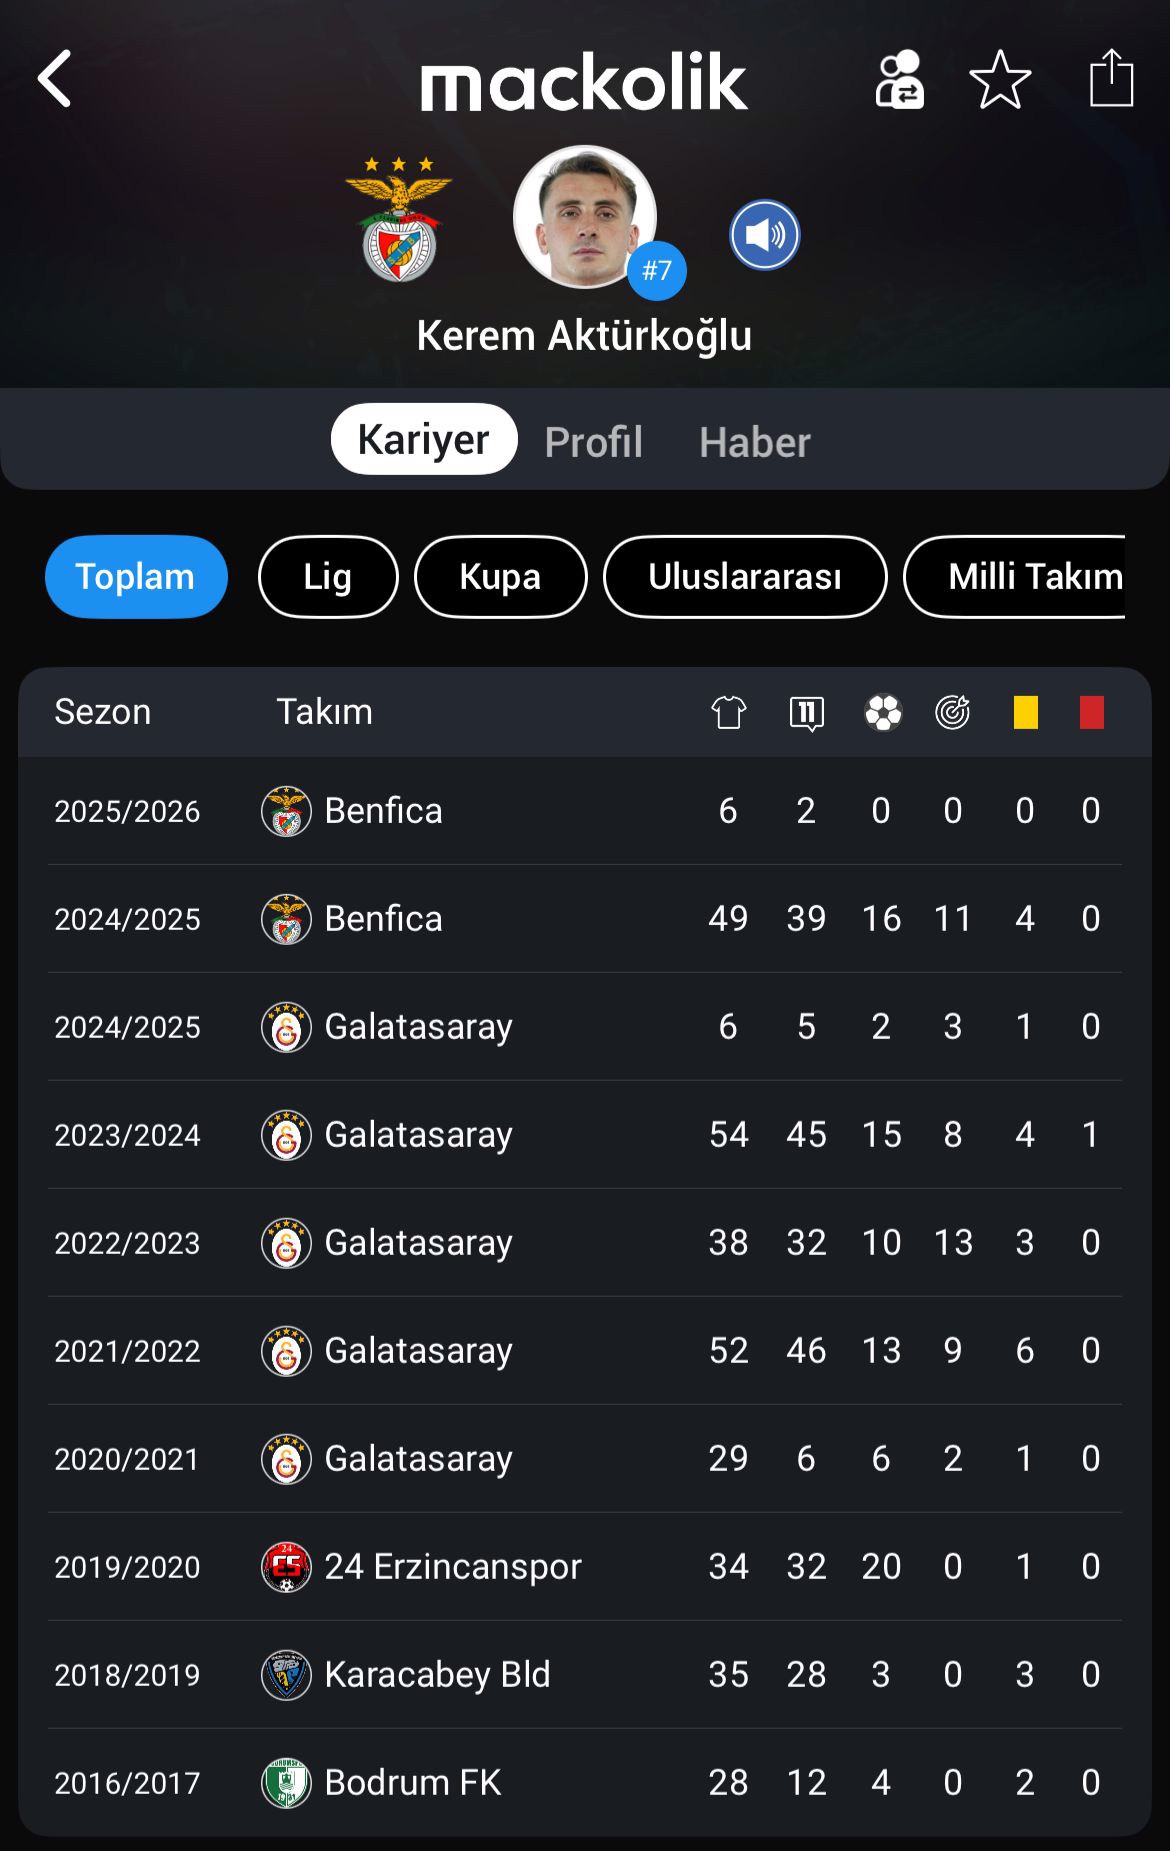This screenshot has width=1170, height=1851.
Task: Switch to the Profil tab
Action: (x=594, y=441)
